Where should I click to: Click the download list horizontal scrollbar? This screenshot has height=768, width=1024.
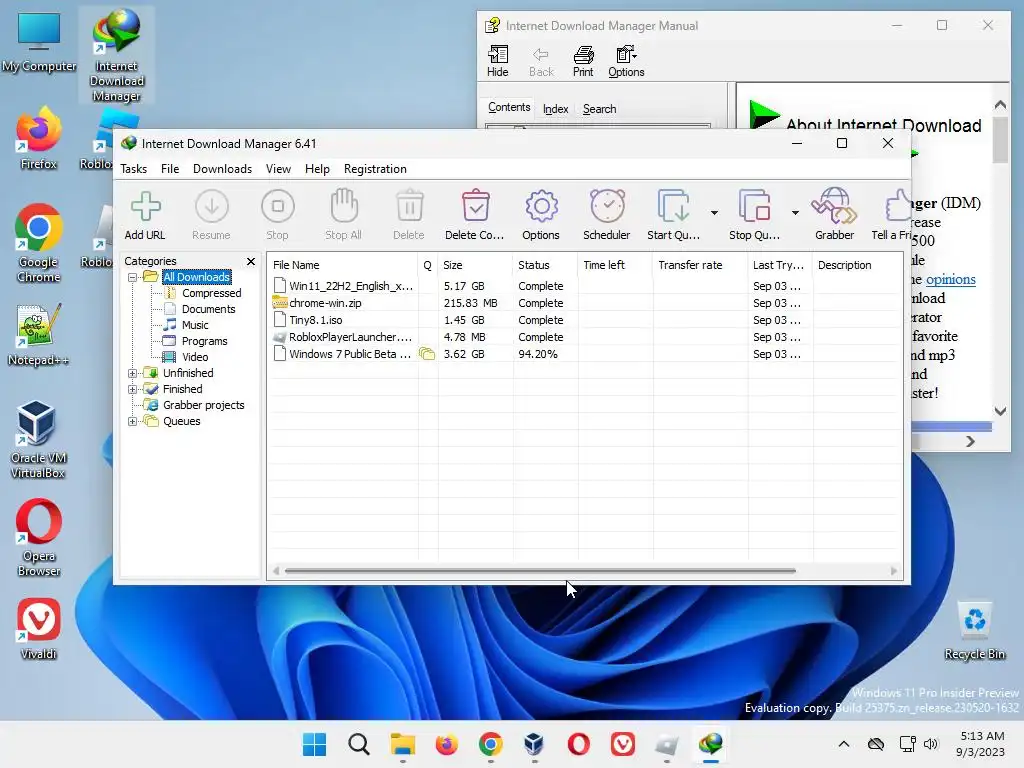point(540,571)
